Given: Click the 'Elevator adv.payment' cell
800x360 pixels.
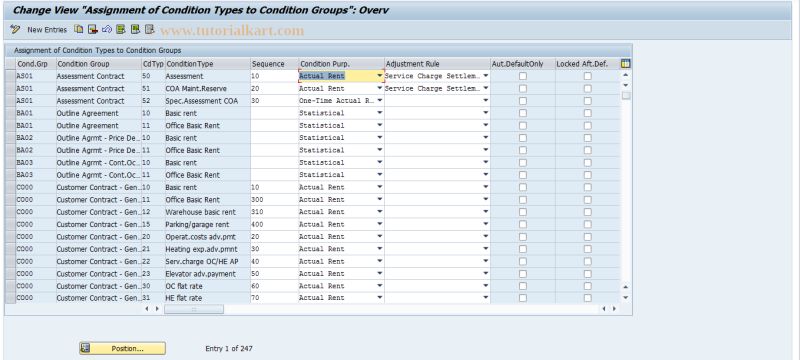Looking at the screenshot, I should (207, 274).
